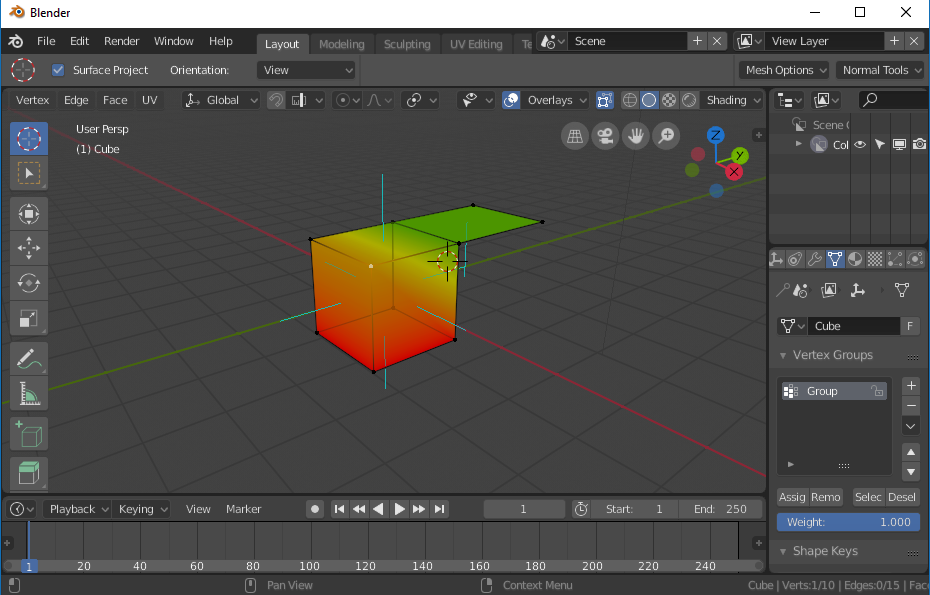Open the Mesh Options dropdown
Image resolution: width=930 pixels, height=595 pixels.
785,70
